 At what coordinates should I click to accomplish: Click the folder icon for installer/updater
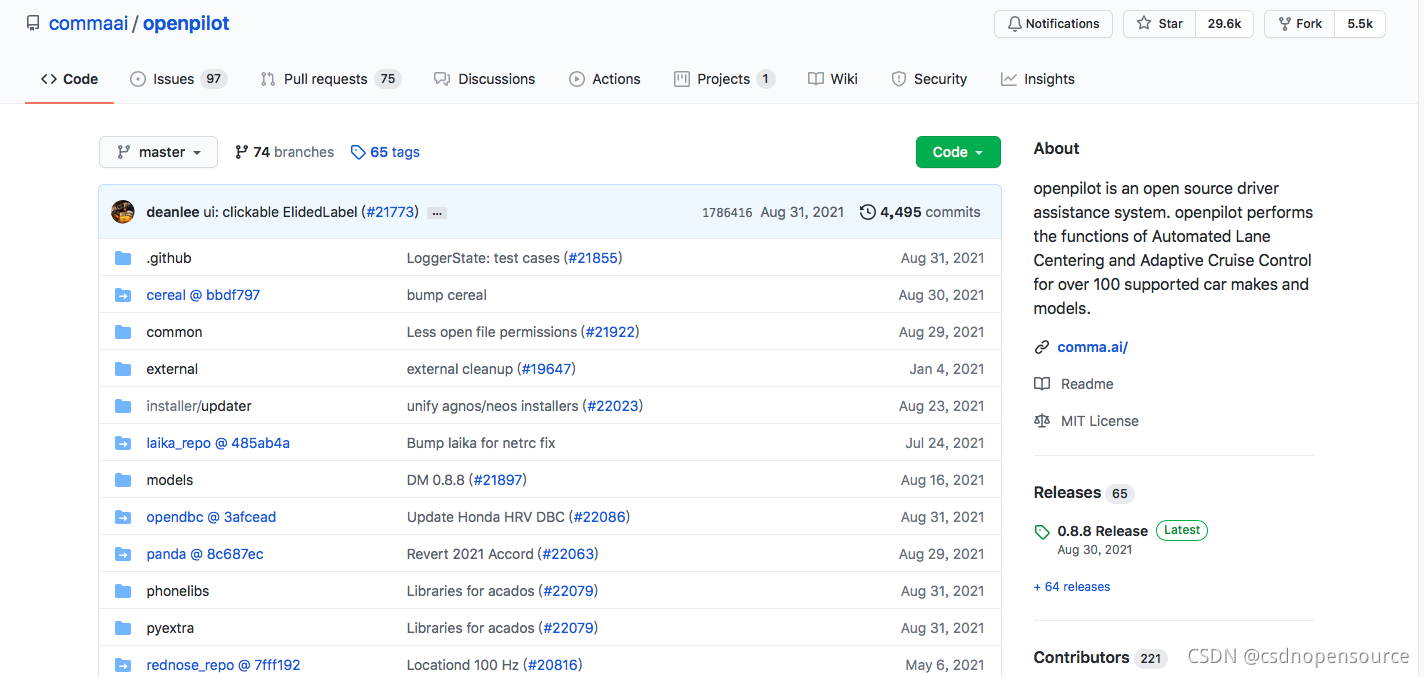coord(123,406)
